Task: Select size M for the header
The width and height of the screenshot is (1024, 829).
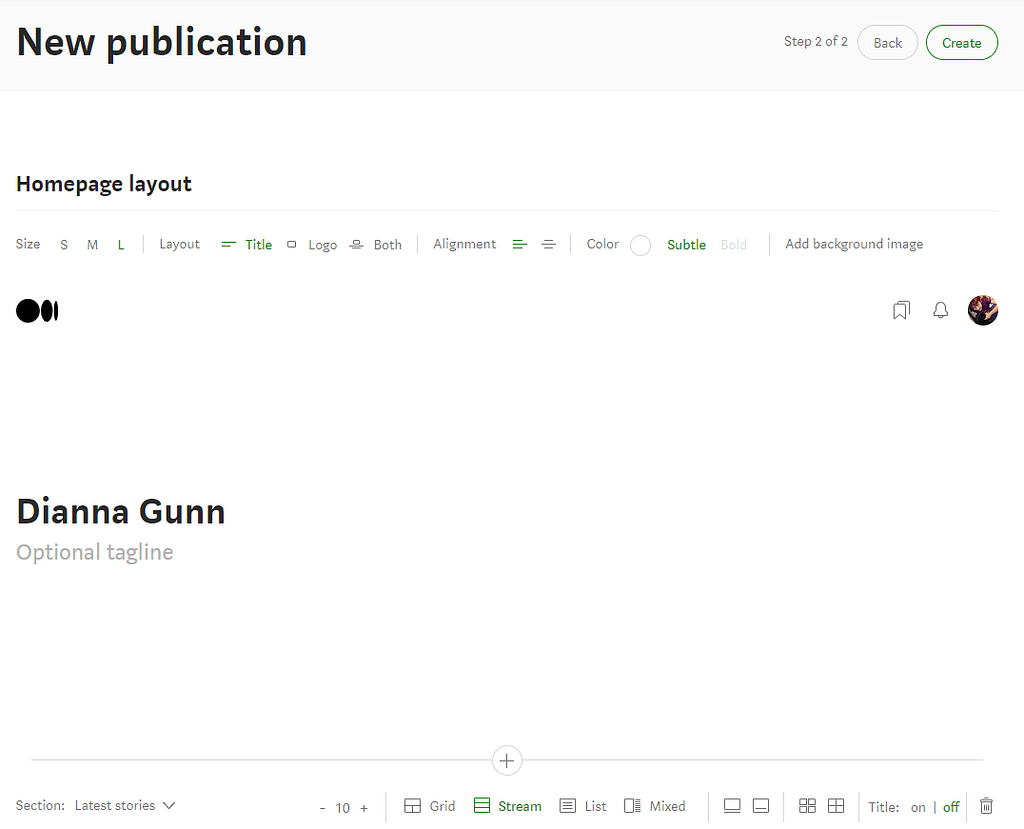Action: click(92, 244)
